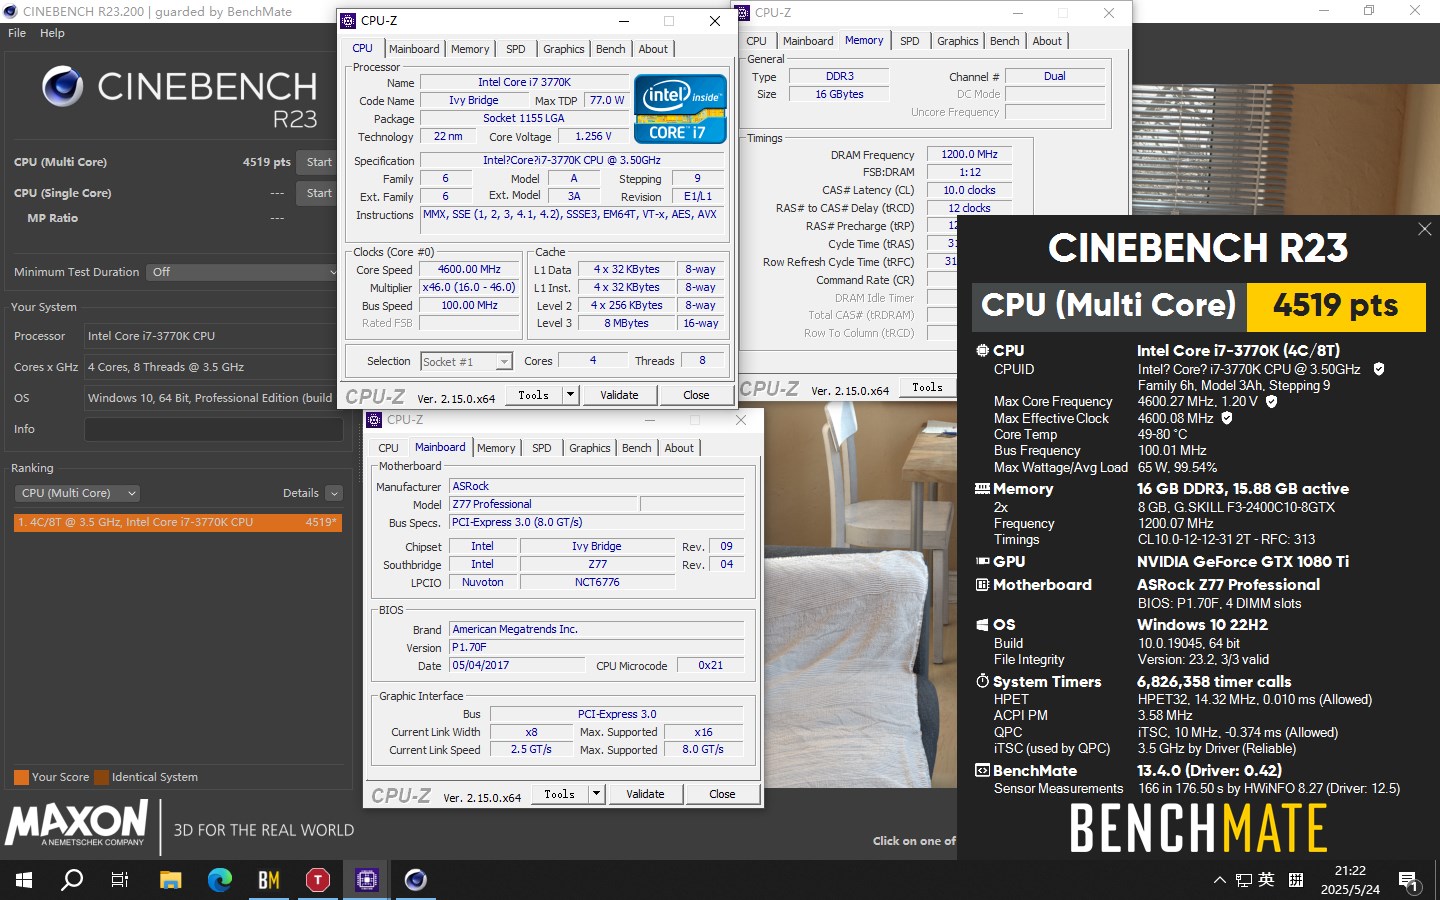The image size is (1440, 900).
Task: Click the Memory section icon in BenchMate panel
Action: [982, 489]
